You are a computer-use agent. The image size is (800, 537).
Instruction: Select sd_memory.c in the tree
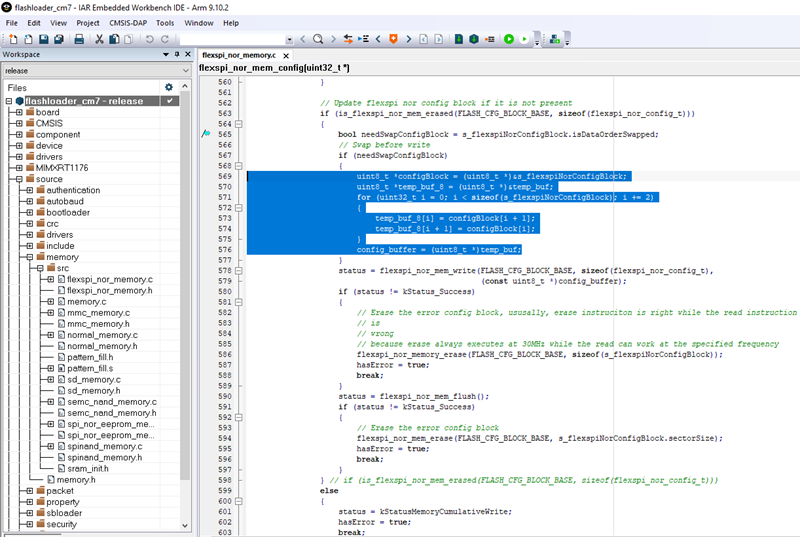[x=94, y=379]
